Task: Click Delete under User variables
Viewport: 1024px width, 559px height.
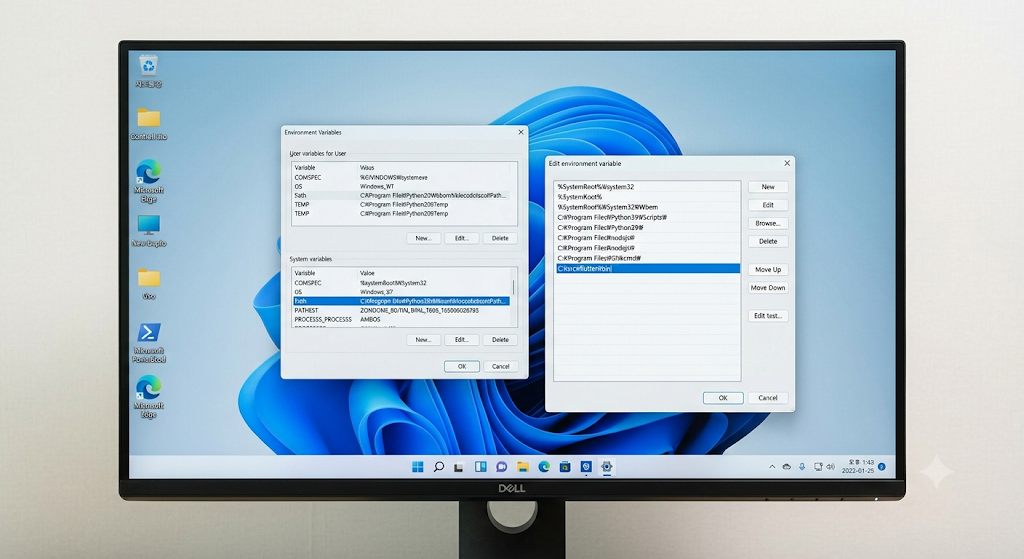Action: tap(500, 238)
